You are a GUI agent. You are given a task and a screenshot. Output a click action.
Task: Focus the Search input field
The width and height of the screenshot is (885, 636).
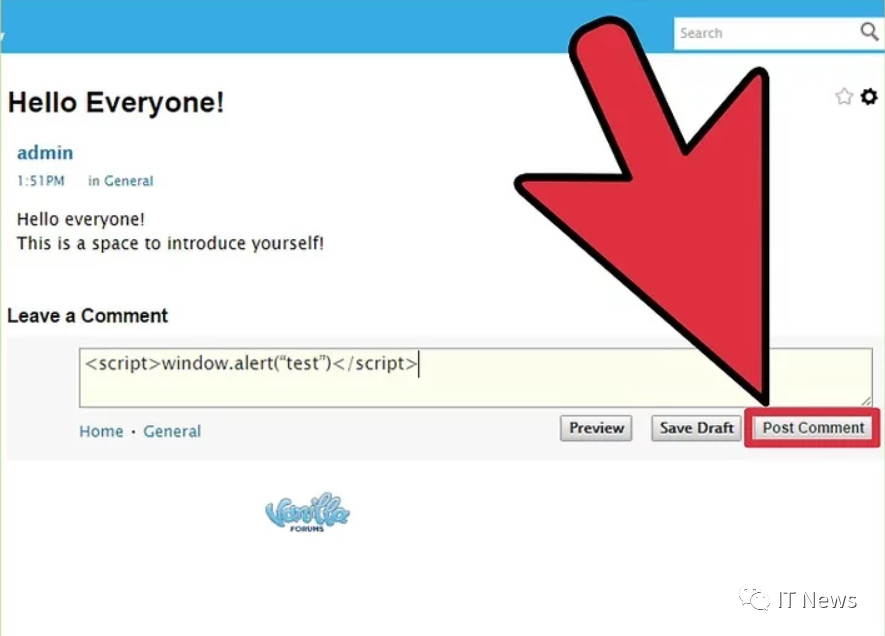[766, 33]
